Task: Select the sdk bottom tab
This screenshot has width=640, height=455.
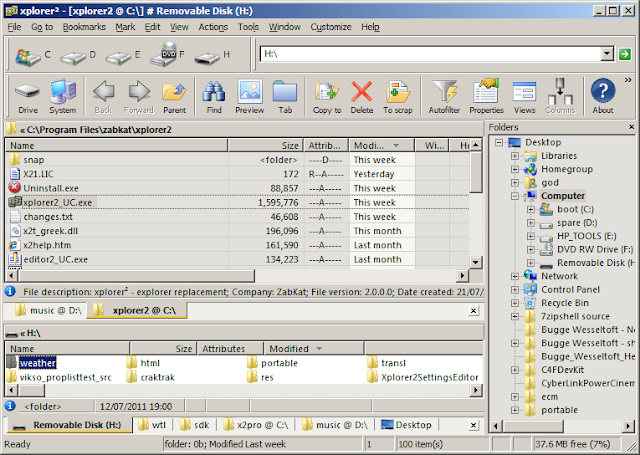Action: pyautogui.click(x=195, y=425)
